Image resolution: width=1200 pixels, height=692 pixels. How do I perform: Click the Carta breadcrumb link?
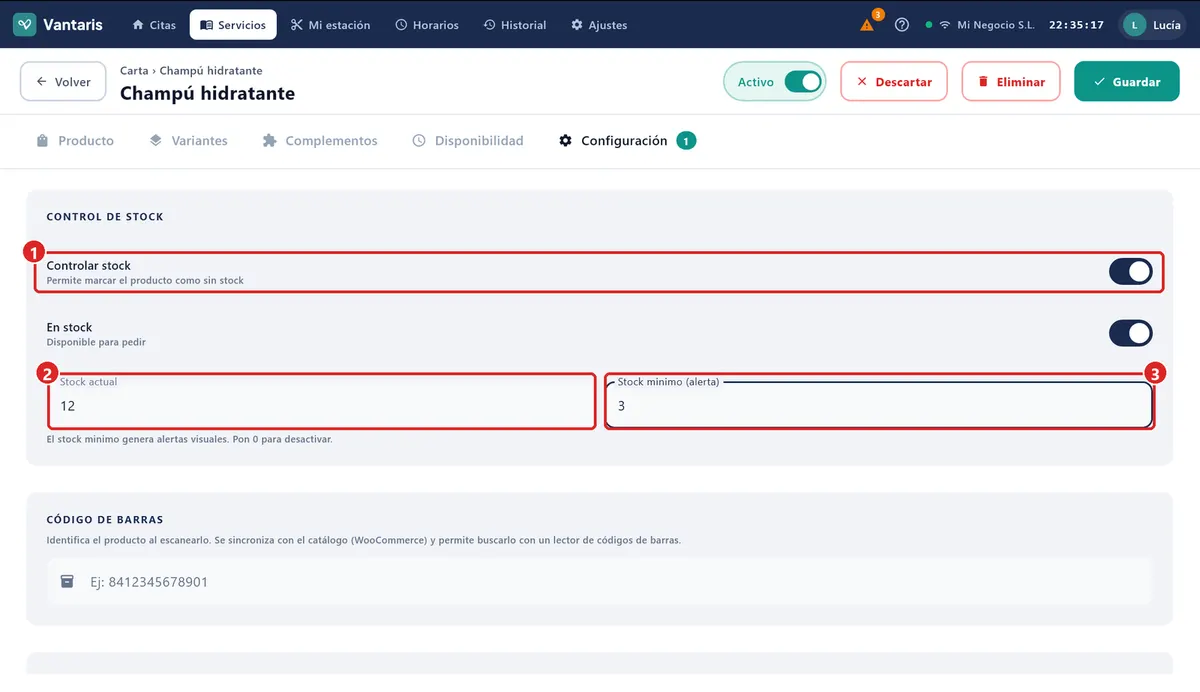[134, 71]
